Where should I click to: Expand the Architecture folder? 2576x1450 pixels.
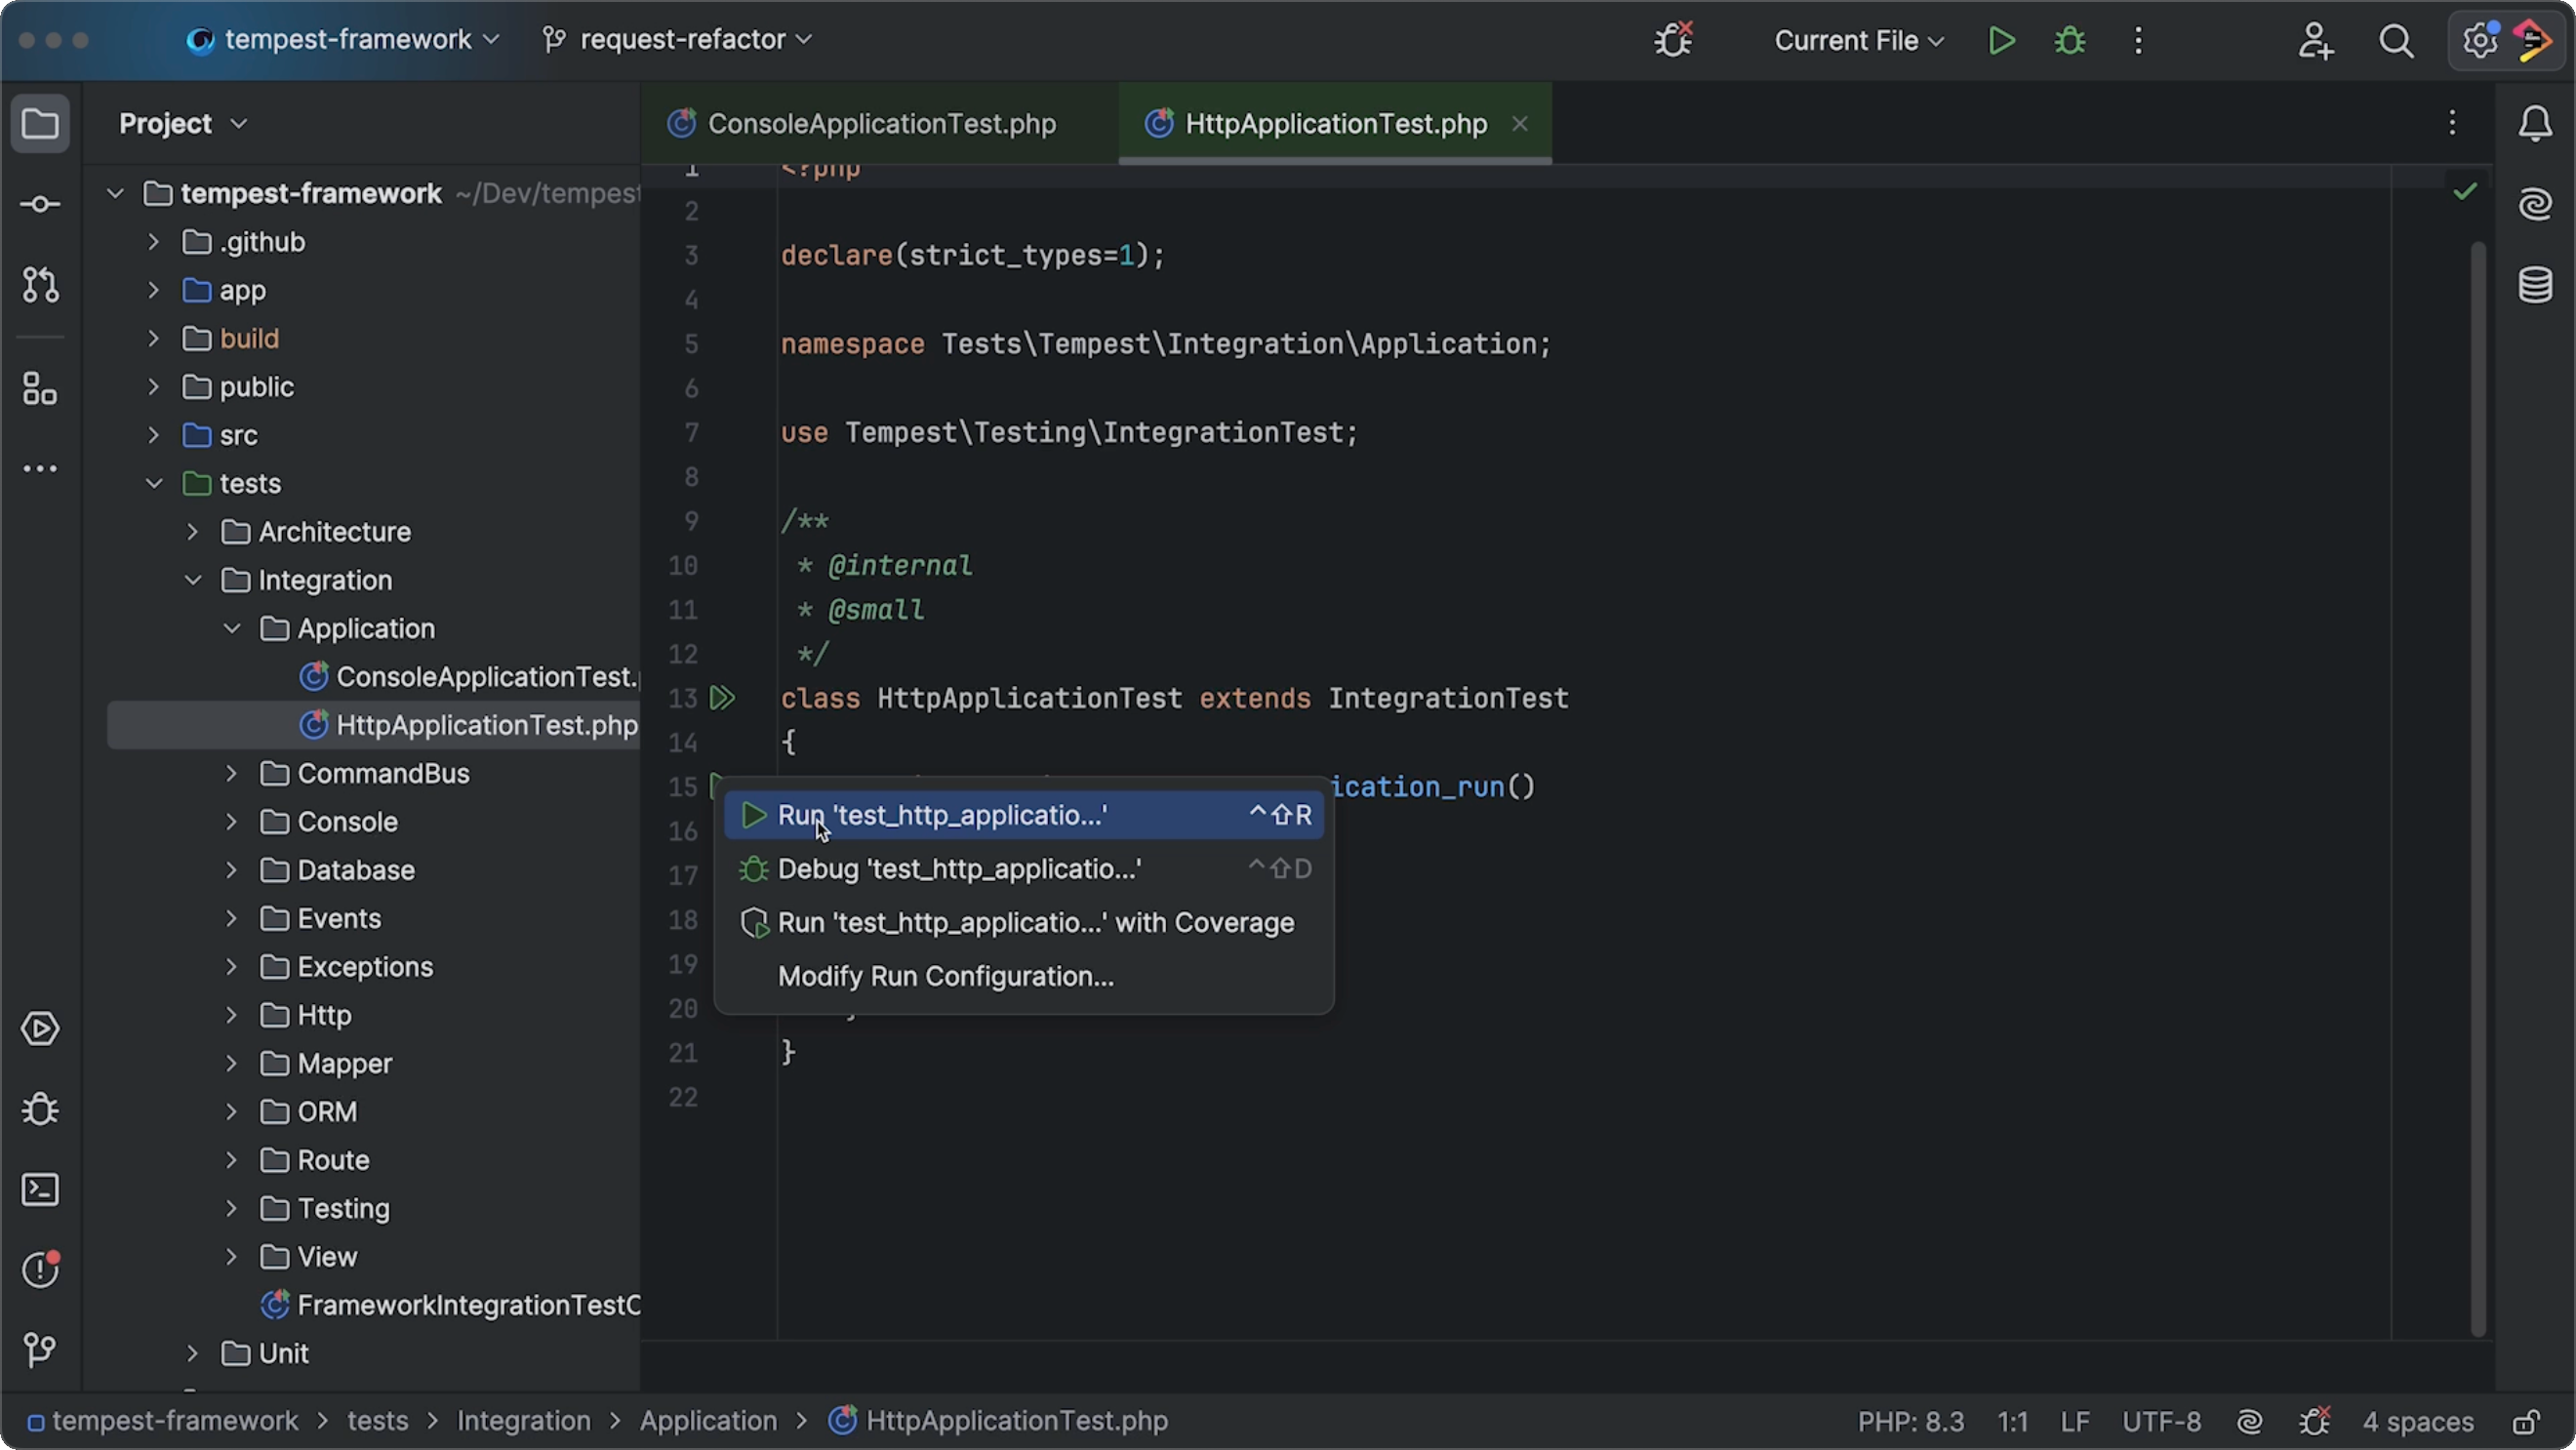193,531
